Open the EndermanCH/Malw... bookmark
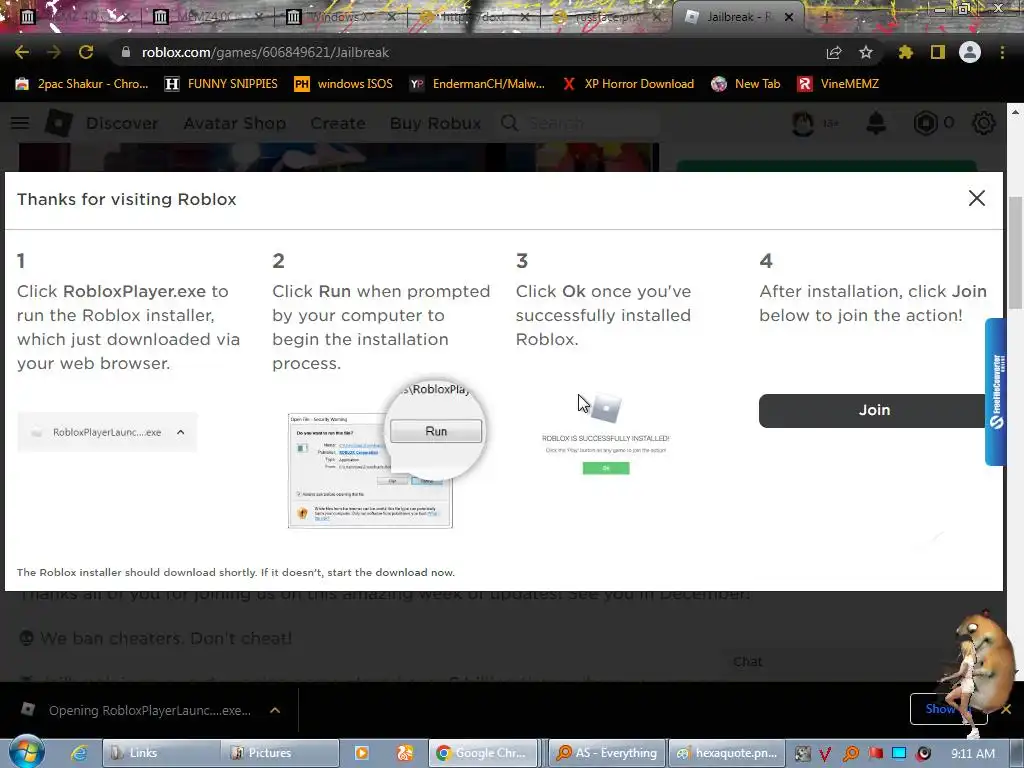 click(477, 84)
